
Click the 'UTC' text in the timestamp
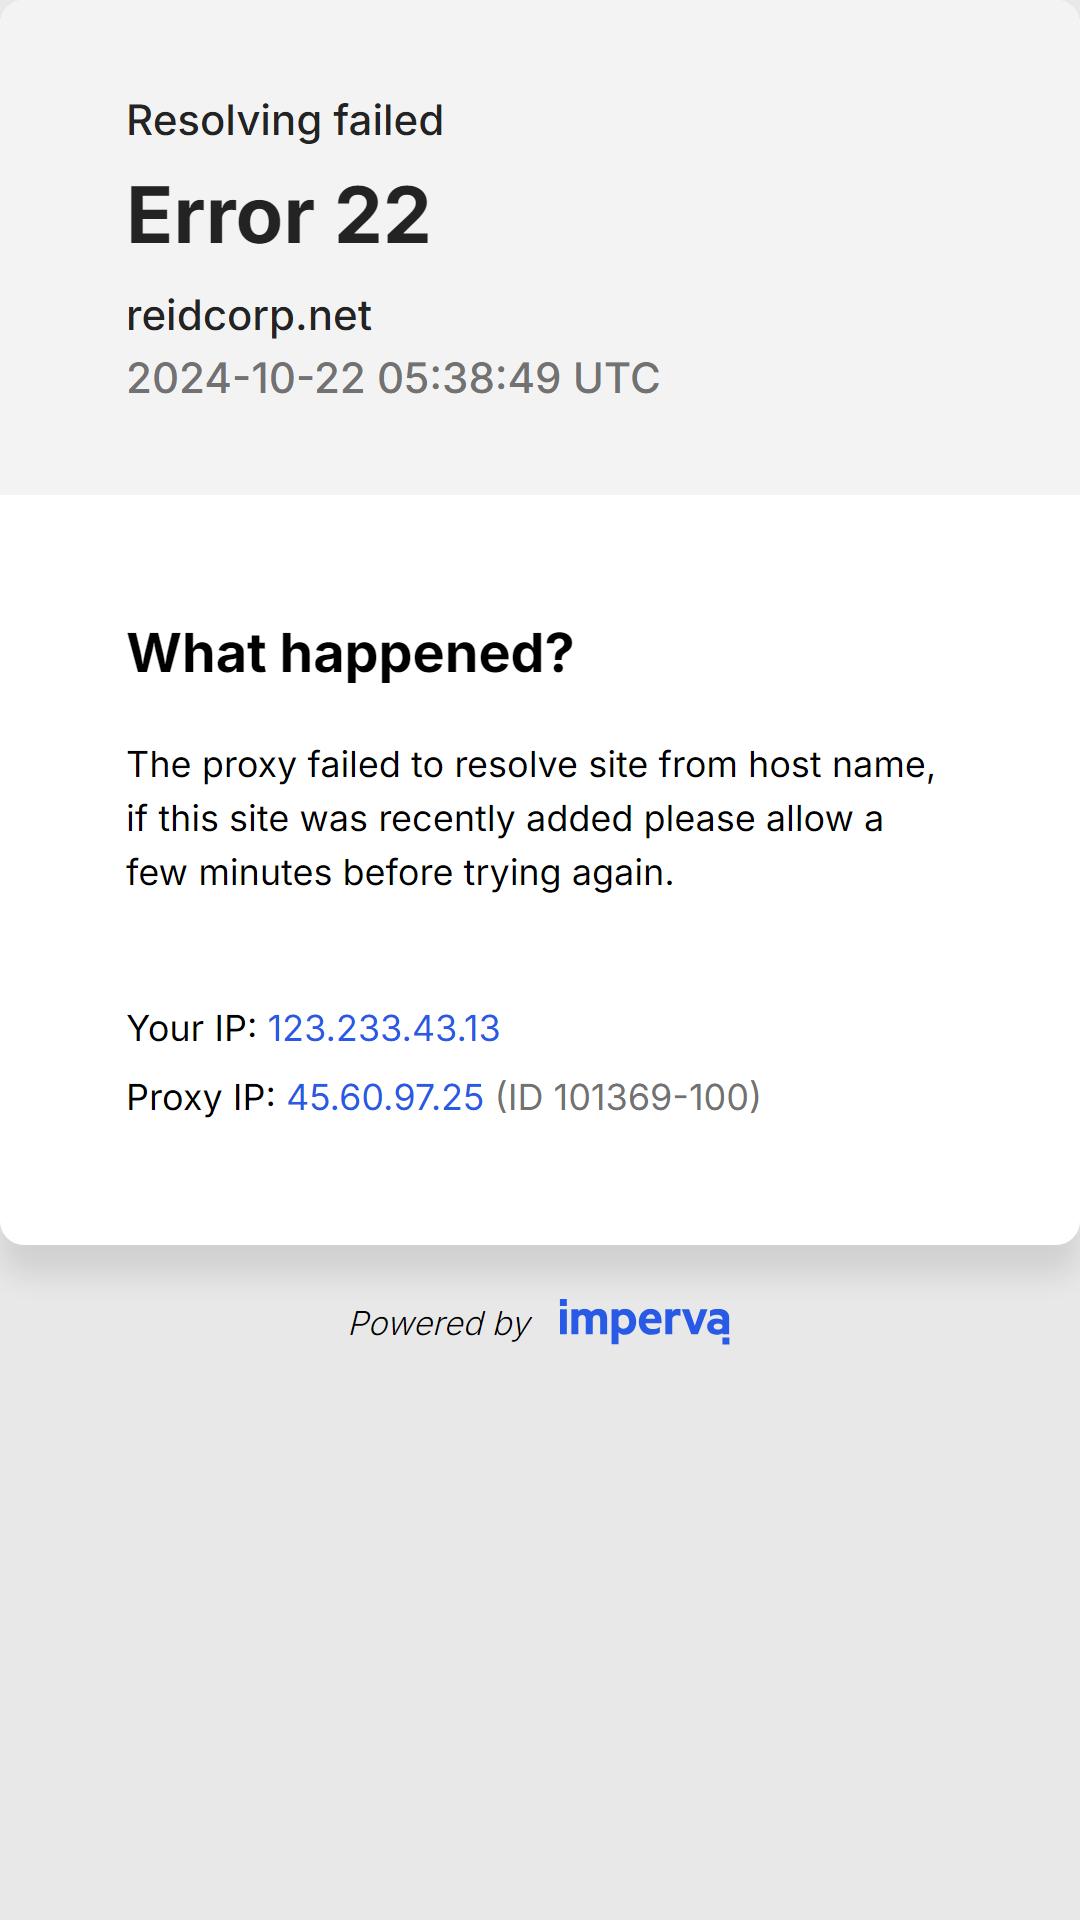click(x=616, y=378)
